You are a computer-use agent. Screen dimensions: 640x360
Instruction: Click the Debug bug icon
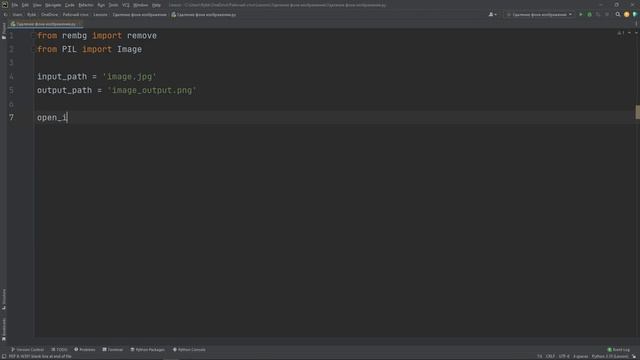[589, 15]
